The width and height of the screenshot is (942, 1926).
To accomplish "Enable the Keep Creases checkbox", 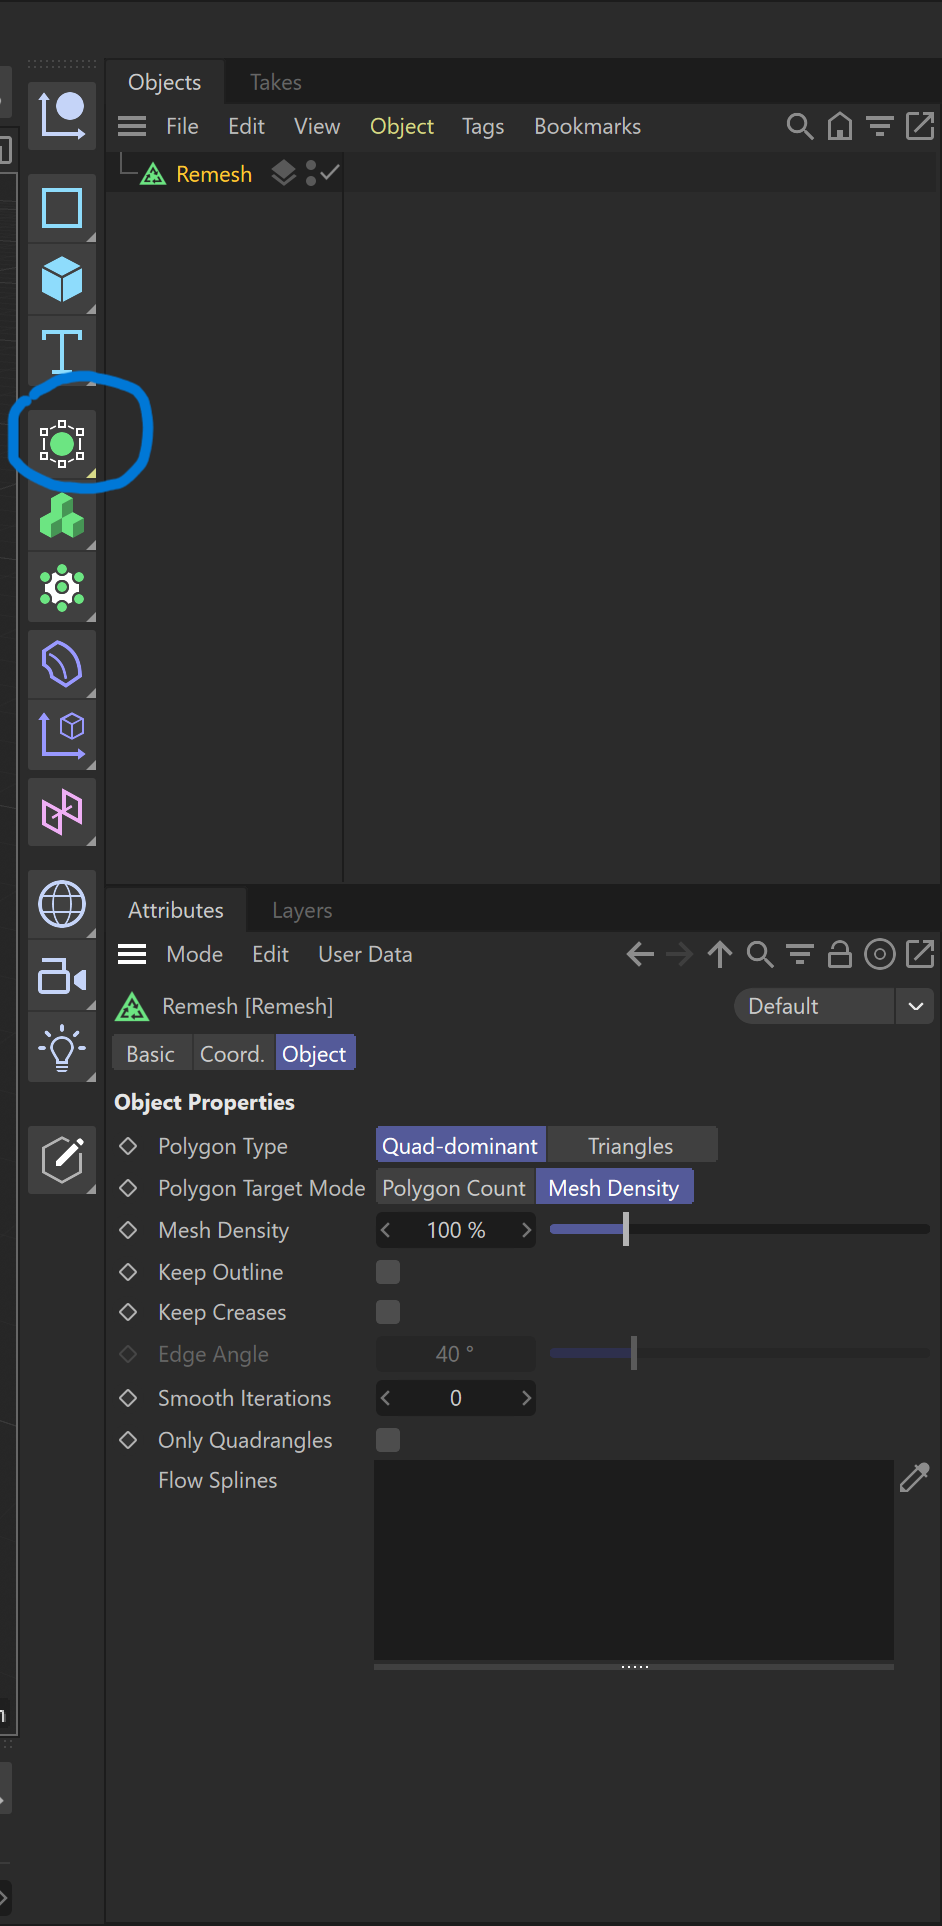I will pos(388,1312).
